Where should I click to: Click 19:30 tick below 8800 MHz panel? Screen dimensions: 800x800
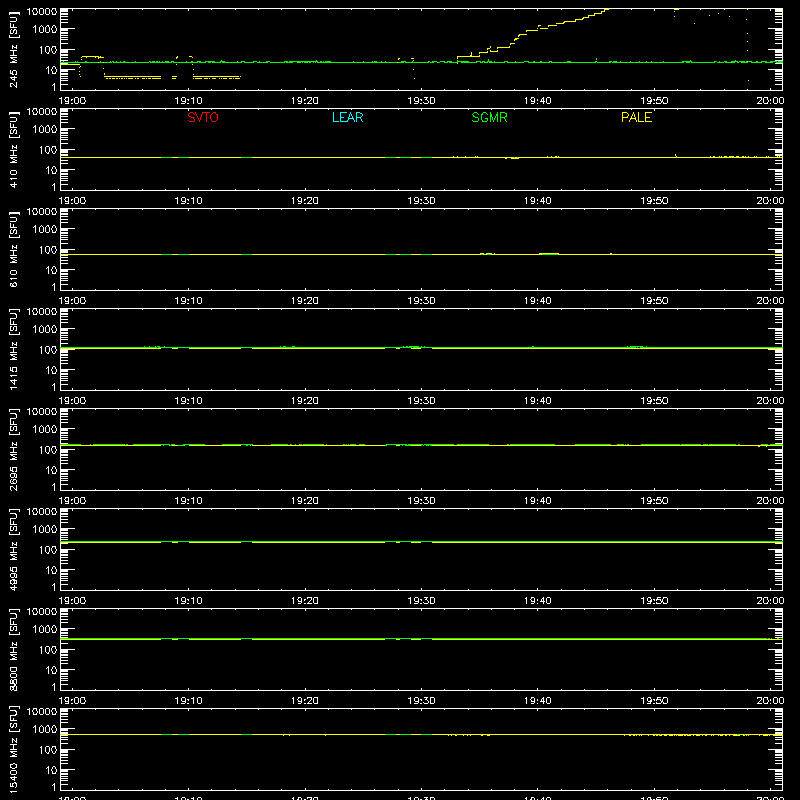tap(421, 701)
